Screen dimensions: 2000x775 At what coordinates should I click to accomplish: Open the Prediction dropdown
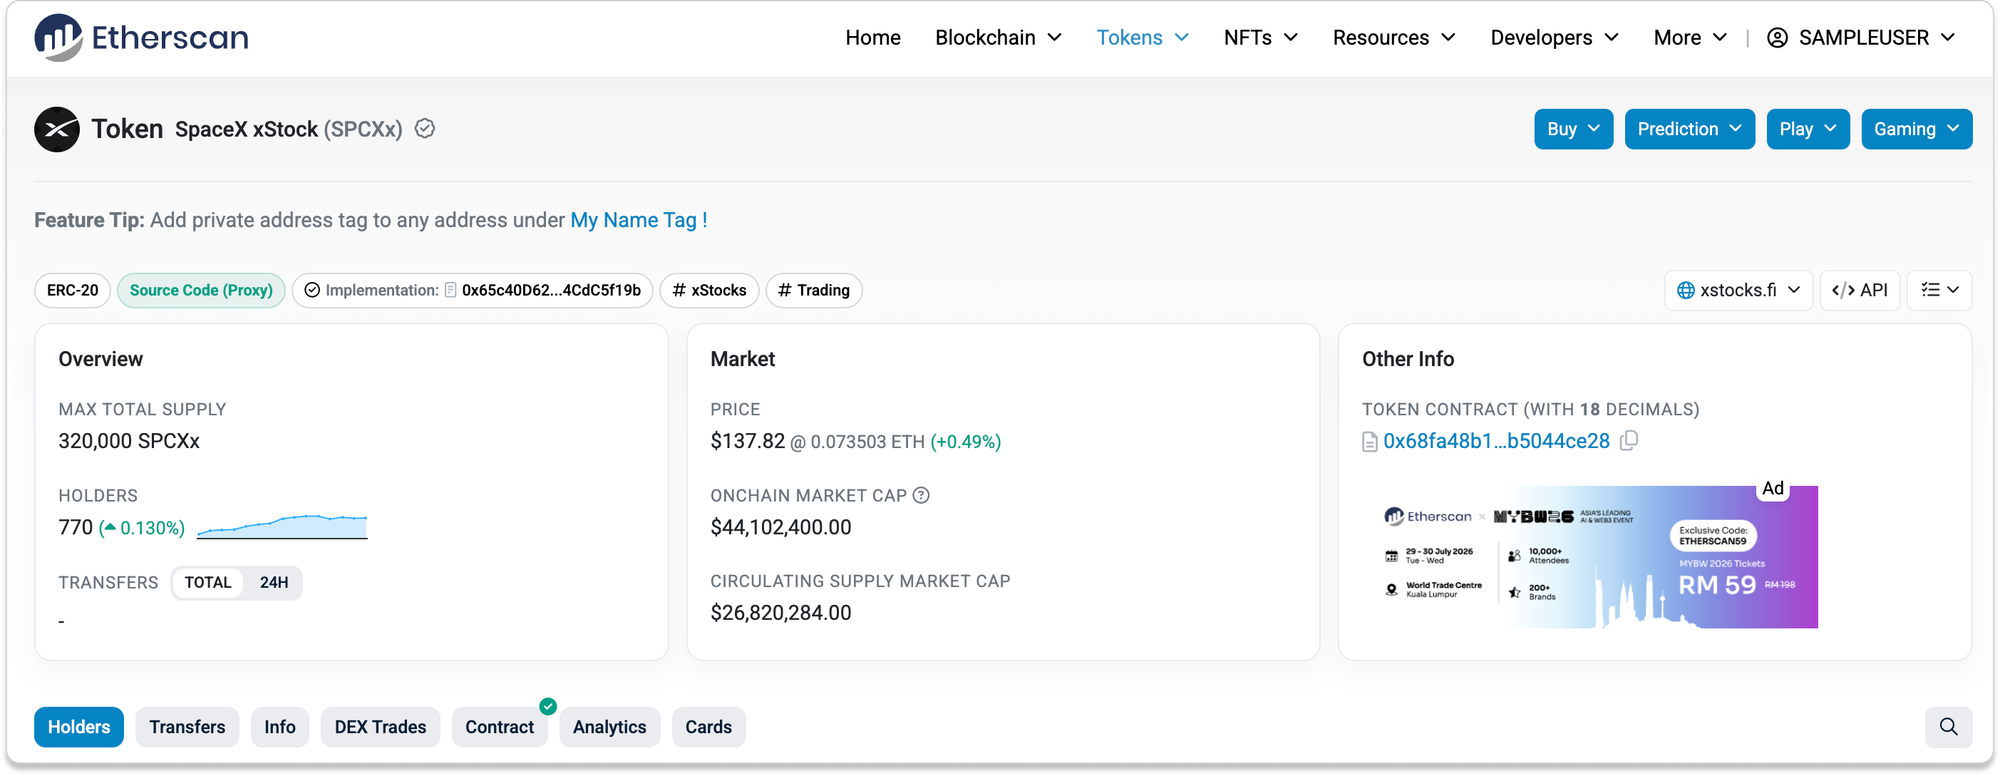tap(1690, 129)
